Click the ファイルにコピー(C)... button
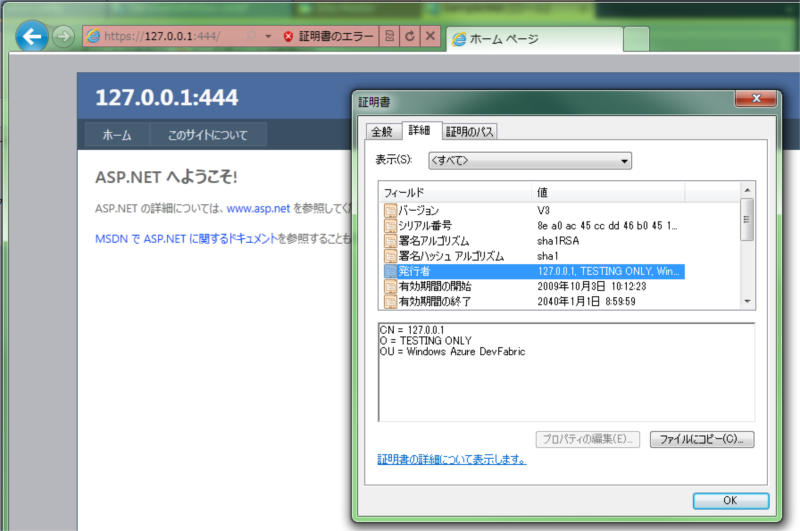 tap(702, 439)
